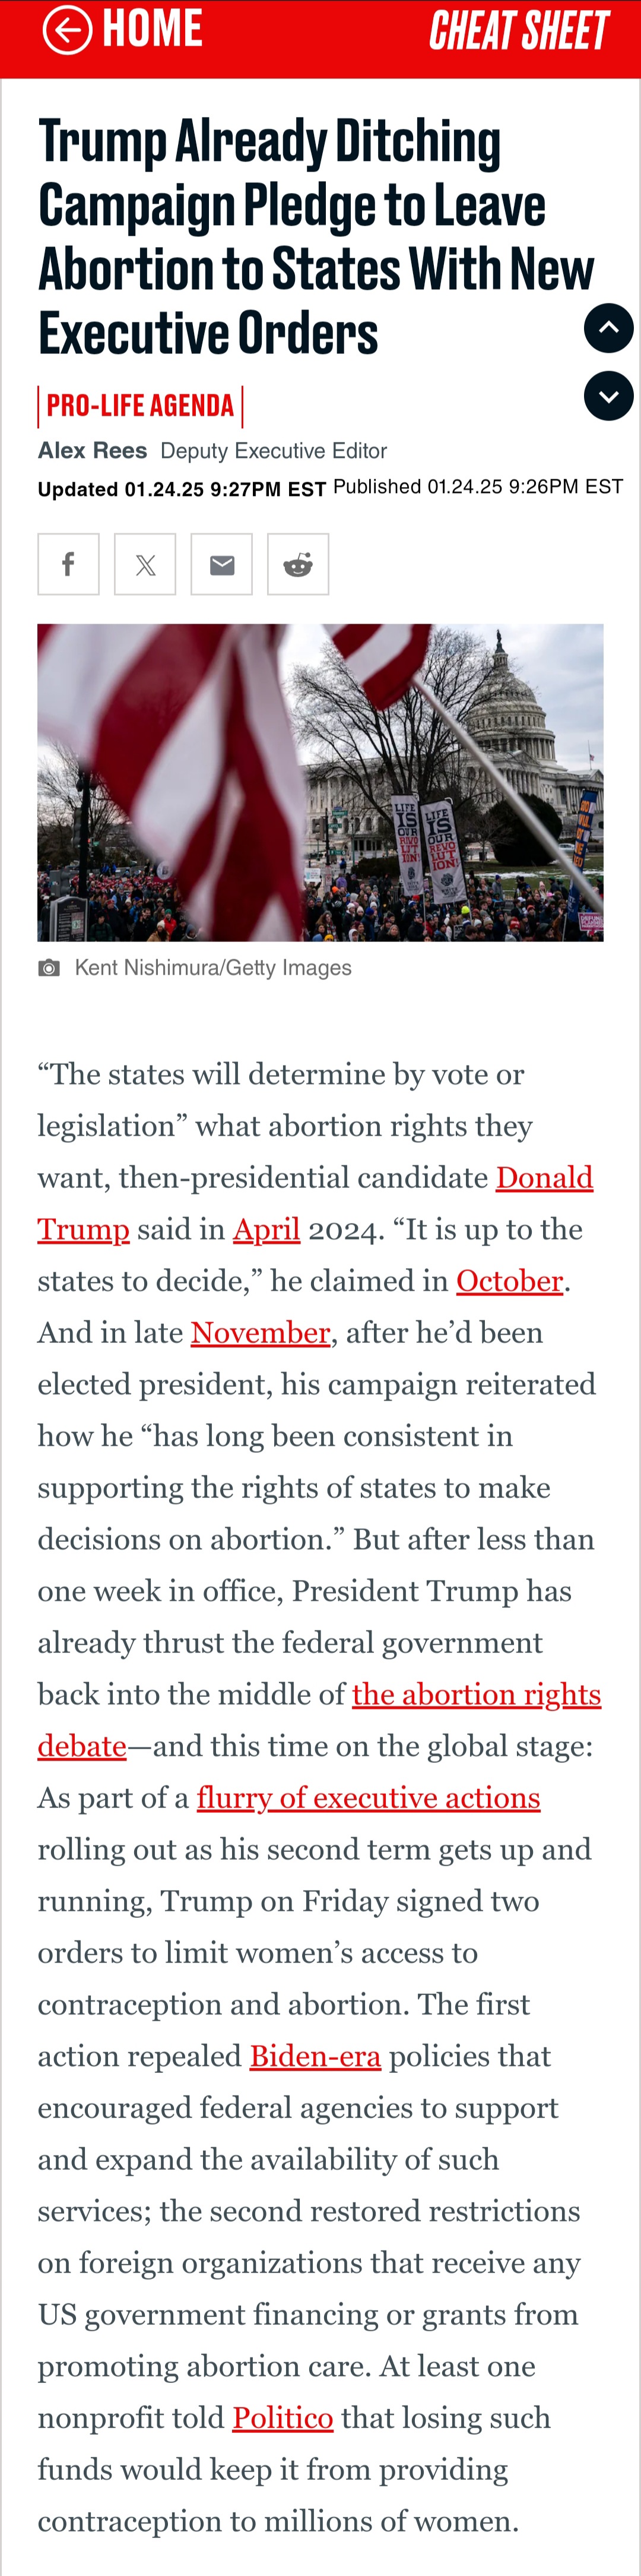Share the article on Reddit

tap(298, 564)
